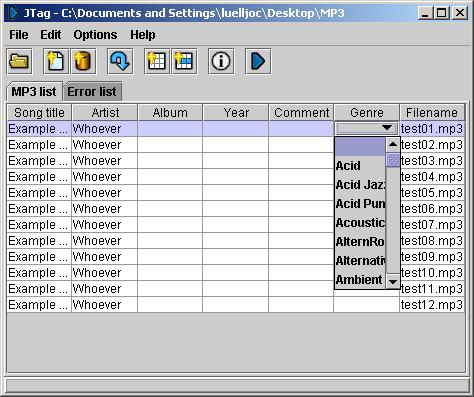Screen dimensions: 474x397
Task: Select Ambient from the genre list
Action: pyautogui.click(x=360, y=279)
